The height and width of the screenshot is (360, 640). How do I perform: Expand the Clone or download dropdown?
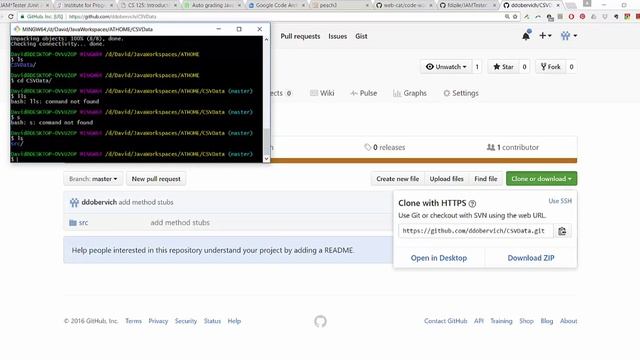coord(541,179)
